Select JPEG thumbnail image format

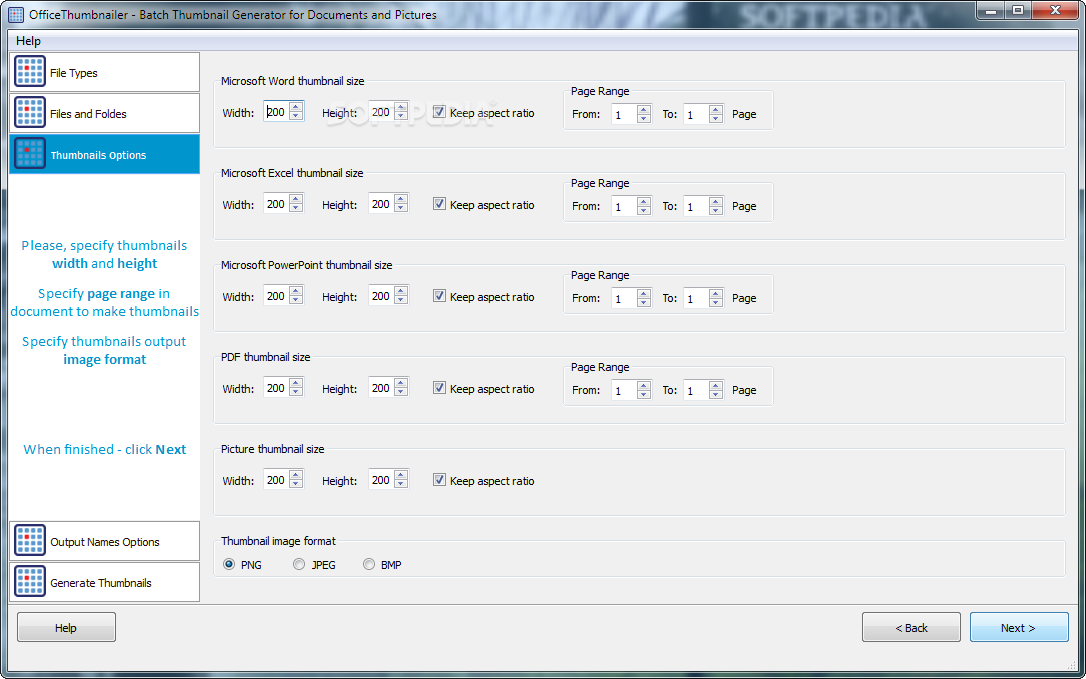click(x=299, y=564)
